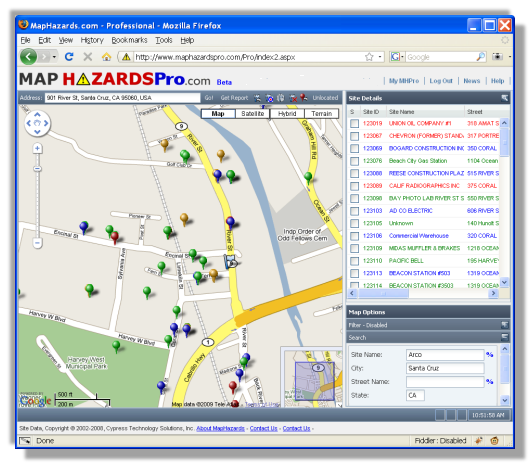
Task: Click the Log Out link
Action: [x=441, y=81]
